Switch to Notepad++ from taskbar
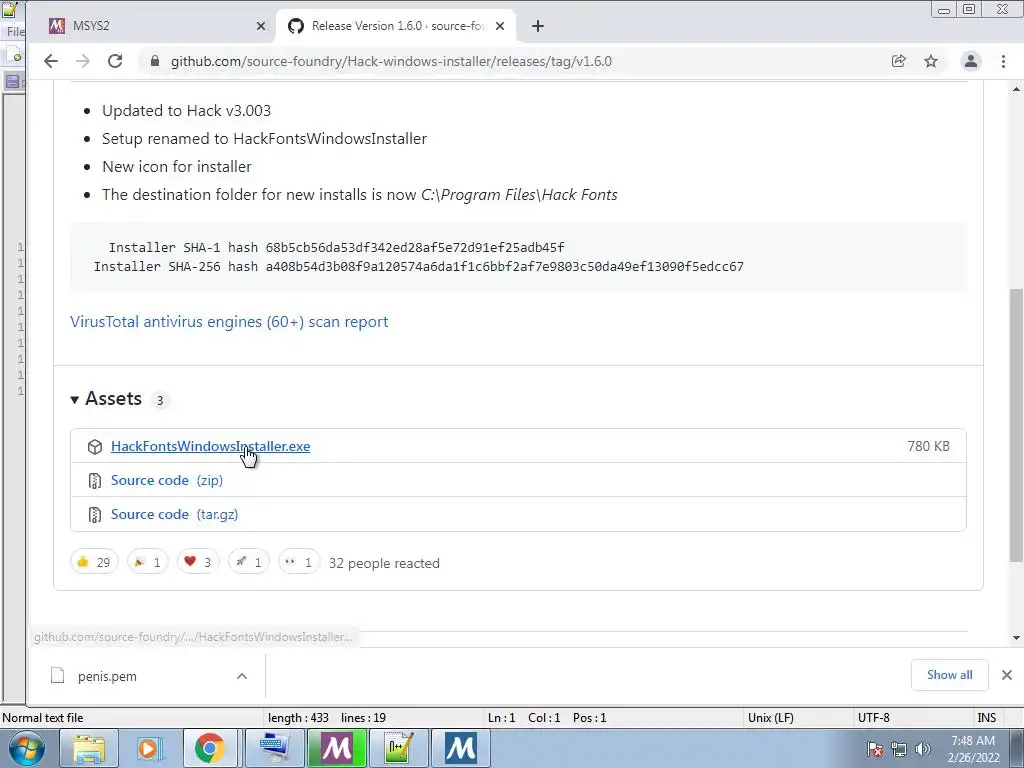Image resolution: width=1024 pixels, height=768 pixels. pos(398,748)
